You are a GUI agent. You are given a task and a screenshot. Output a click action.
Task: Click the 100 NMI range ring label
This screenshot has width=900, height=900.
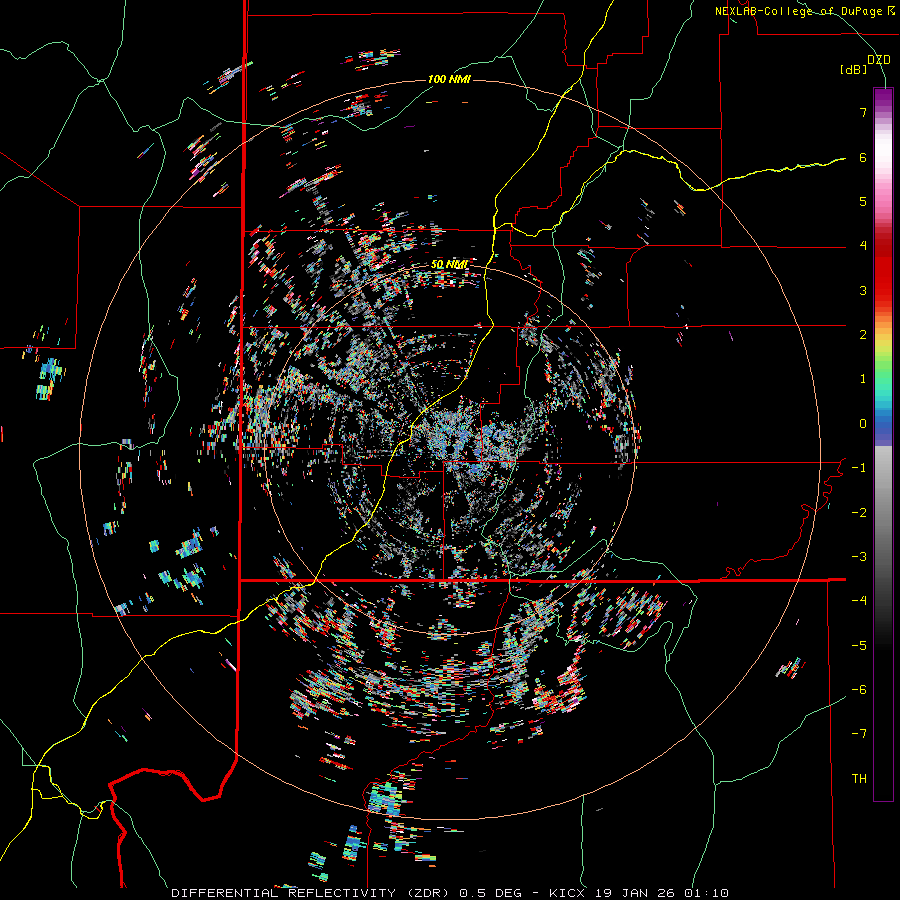coord(449,79)
